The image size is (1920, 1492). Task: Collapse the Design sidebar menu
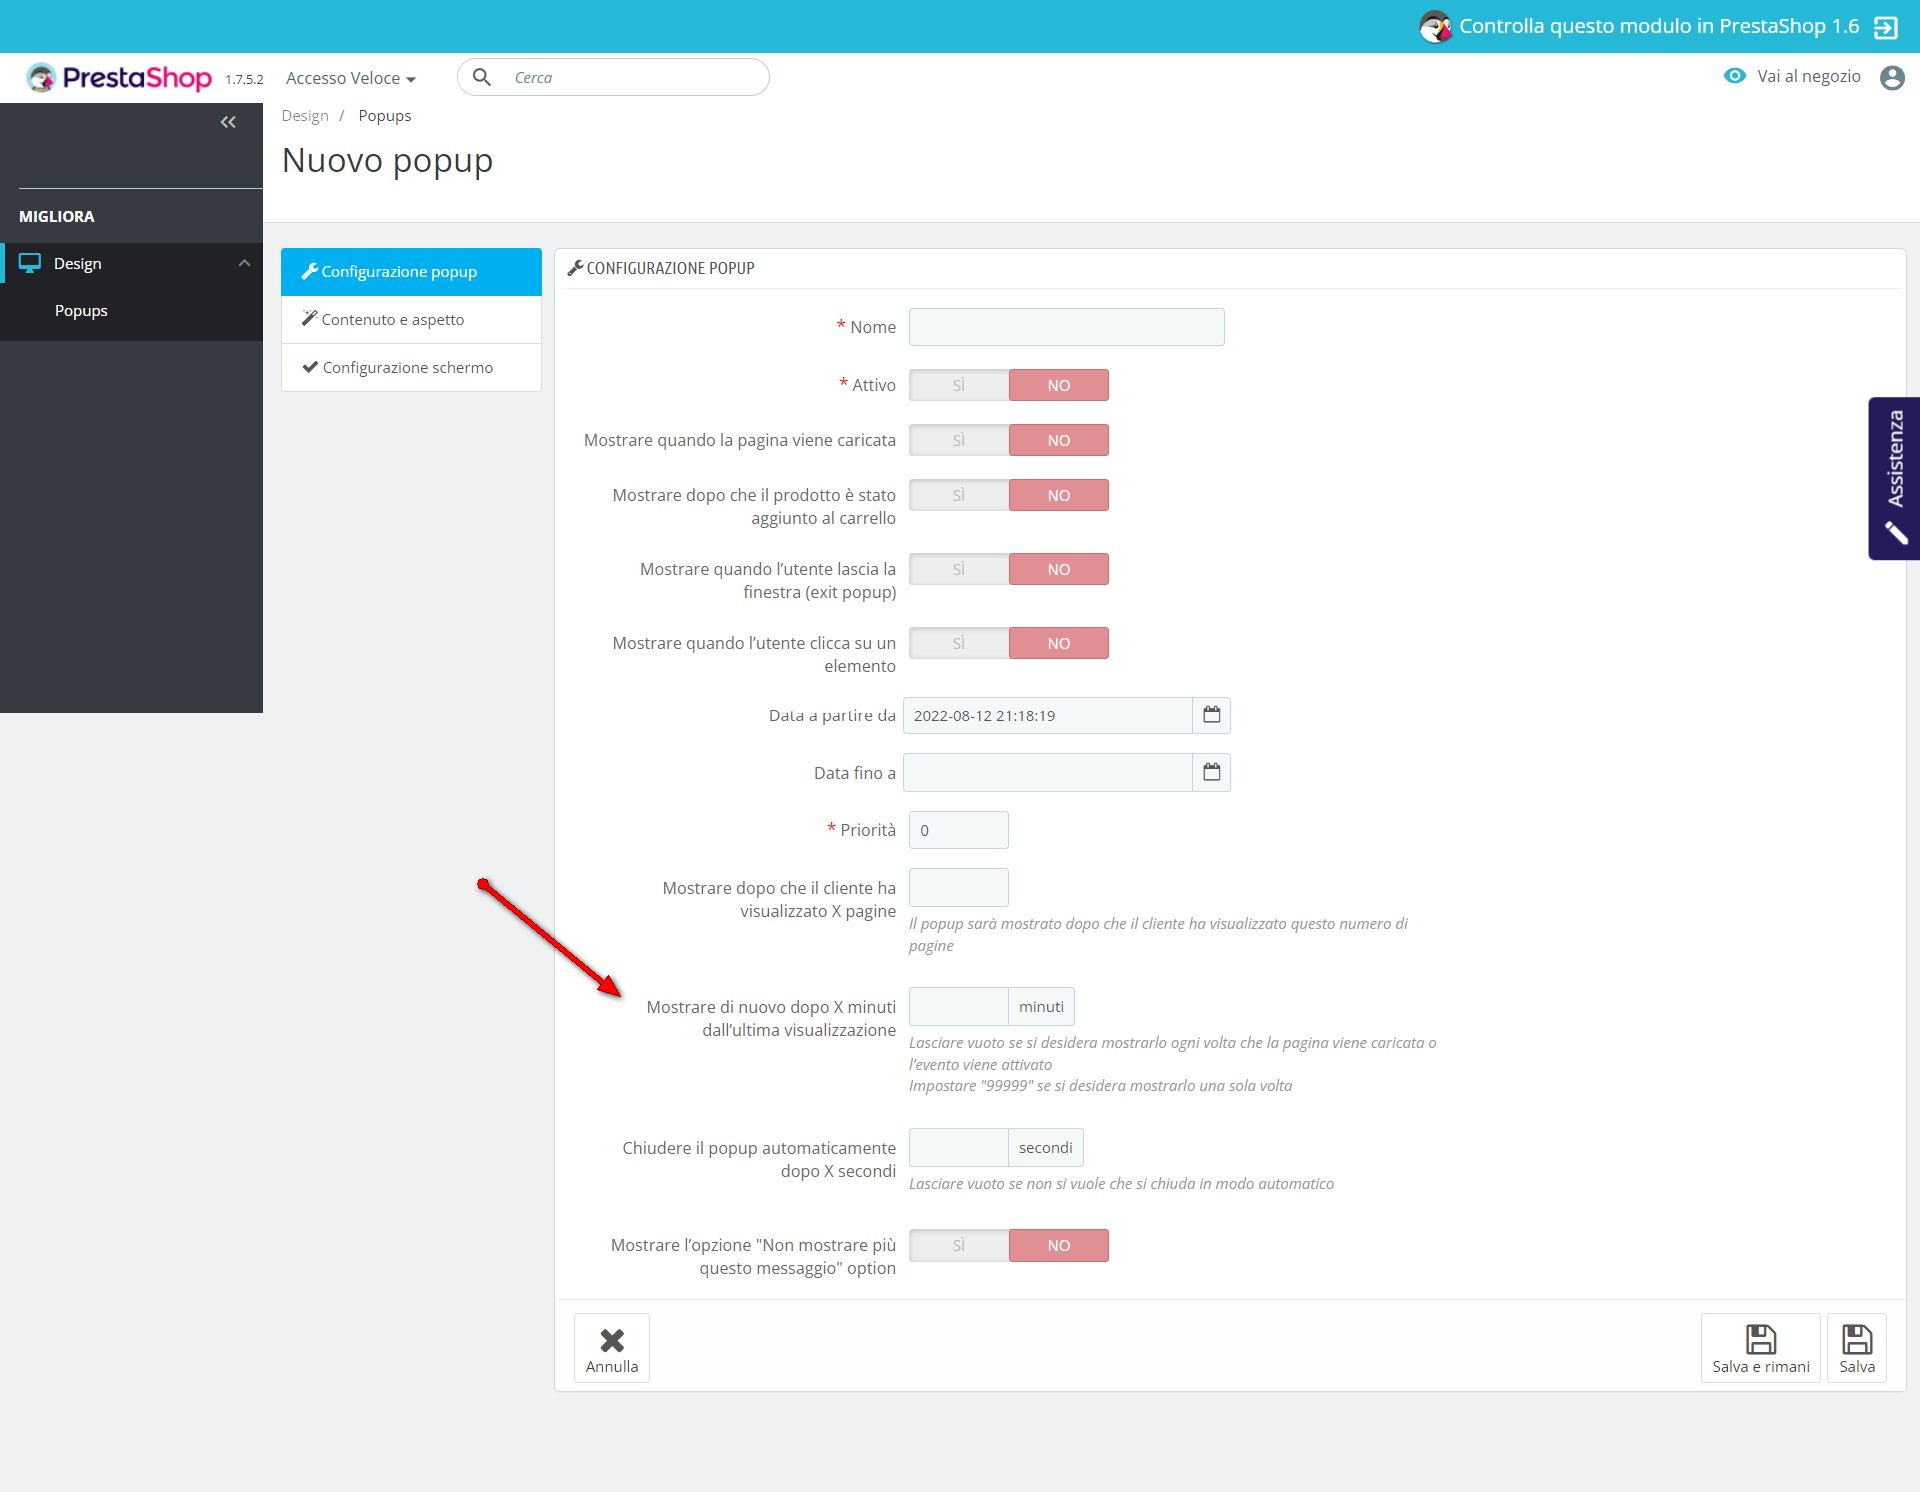244,263
